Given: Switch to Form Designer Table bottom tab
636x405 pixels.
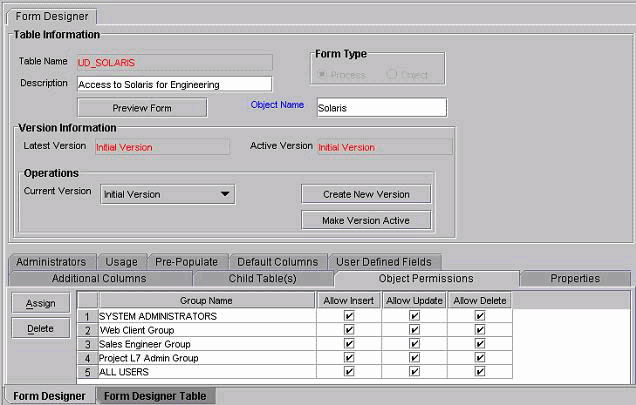Looking at the screenshot, I should coord(156,396).
